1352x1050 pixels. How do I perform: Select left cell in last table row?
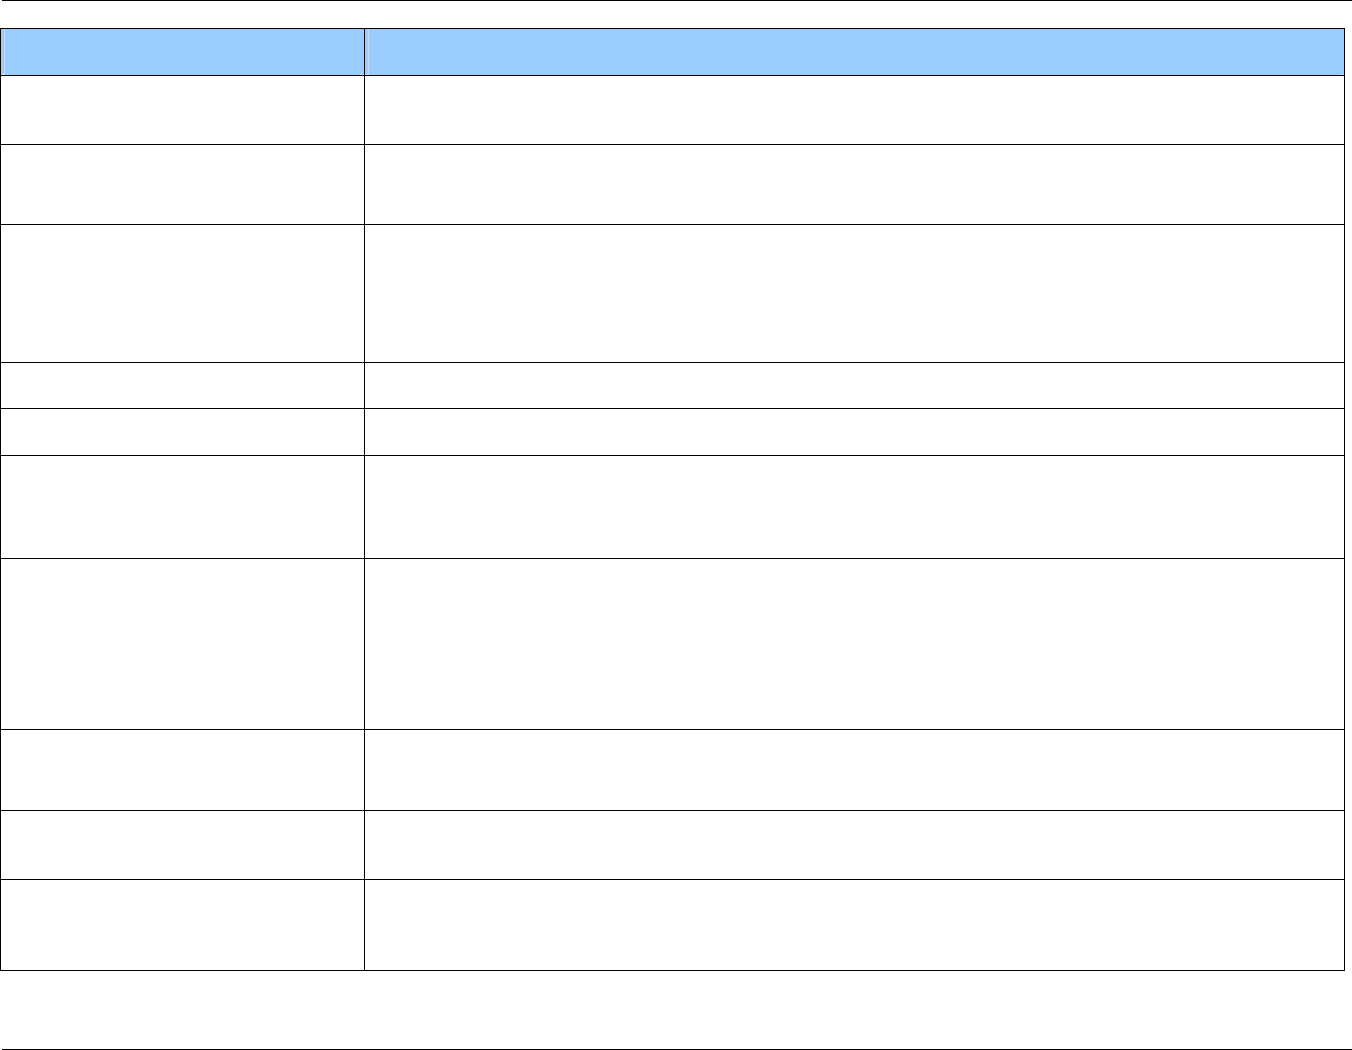[182, 924]
